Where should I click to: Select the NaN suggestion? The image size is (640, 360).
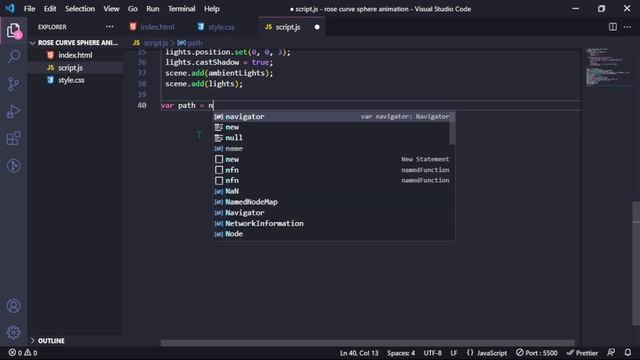pos(333,191)
